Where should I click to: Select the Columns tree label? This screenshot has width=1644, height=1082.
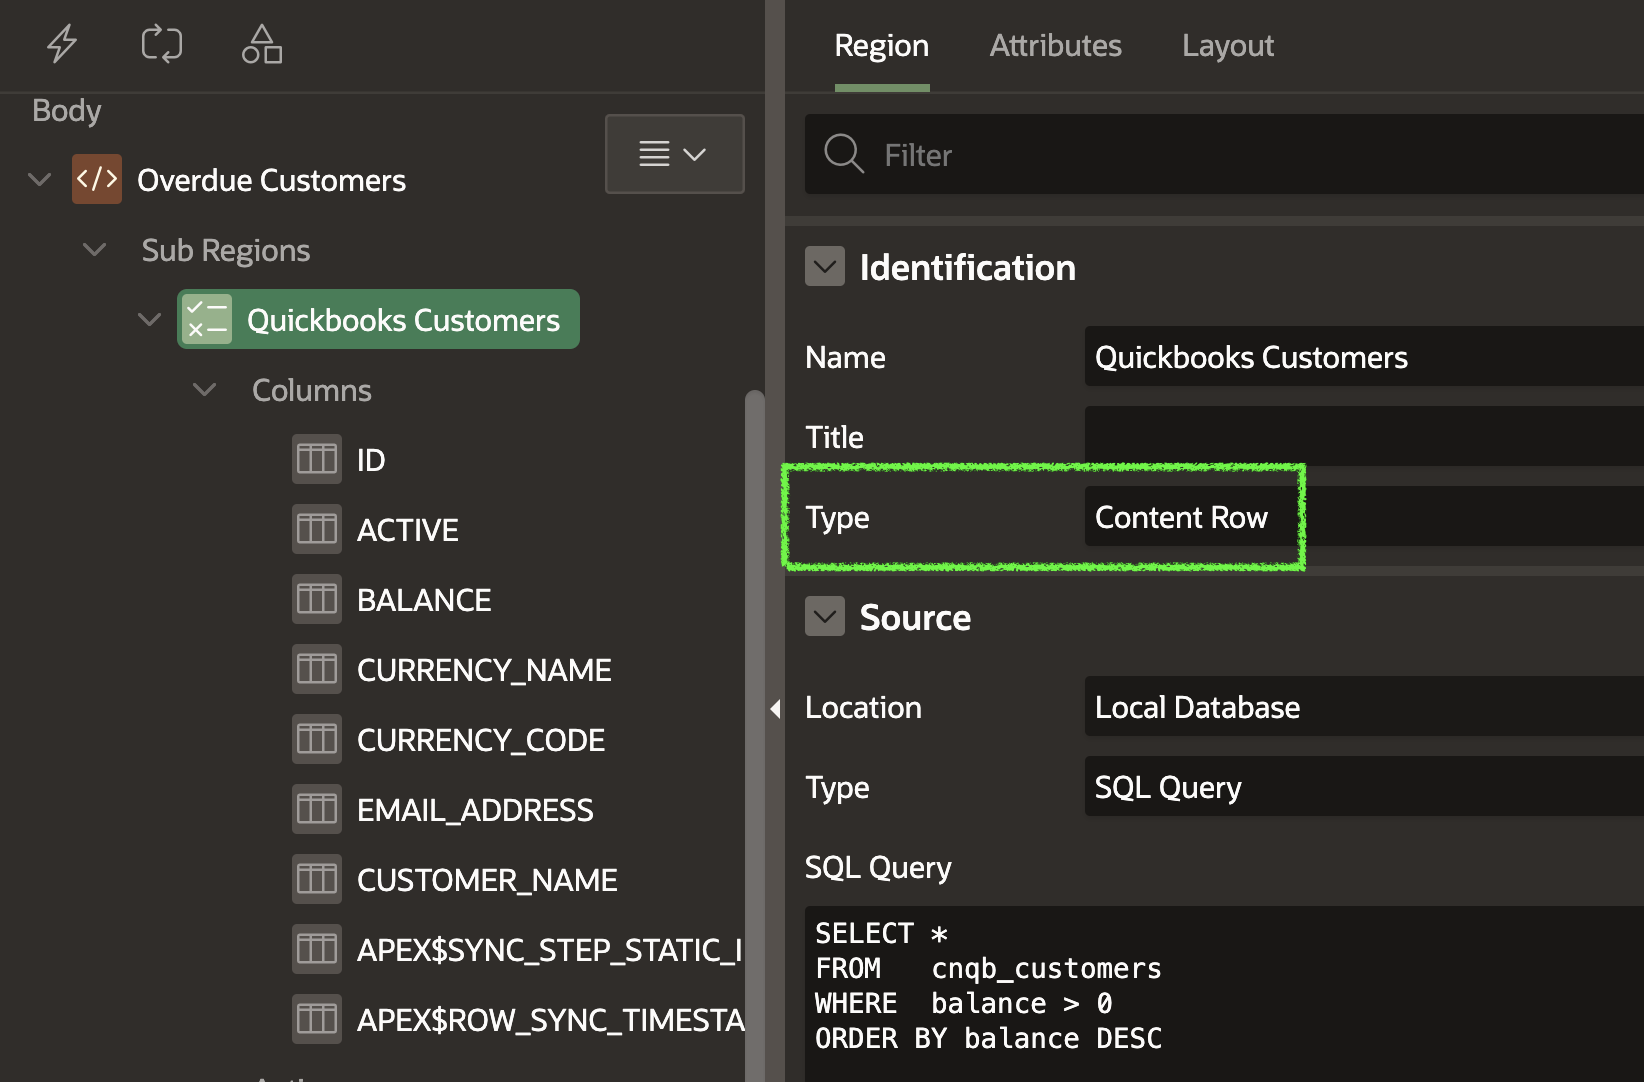[x=311, y=390]
